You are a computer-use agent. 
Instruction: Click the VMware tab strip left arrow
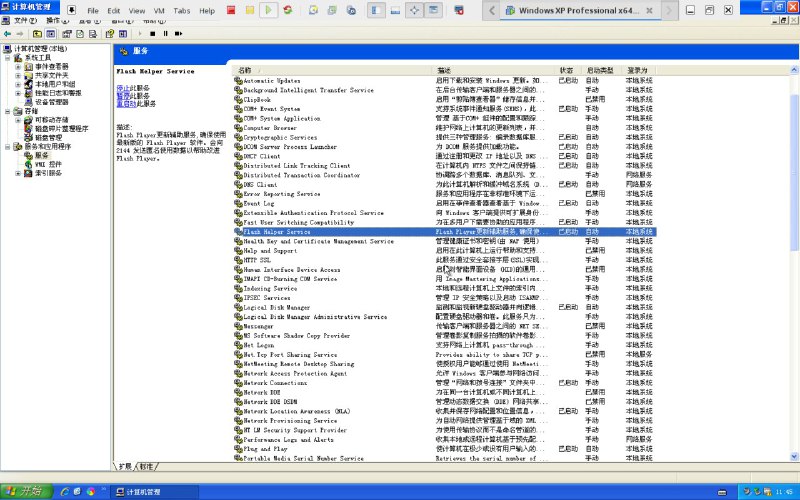(492, 10)
